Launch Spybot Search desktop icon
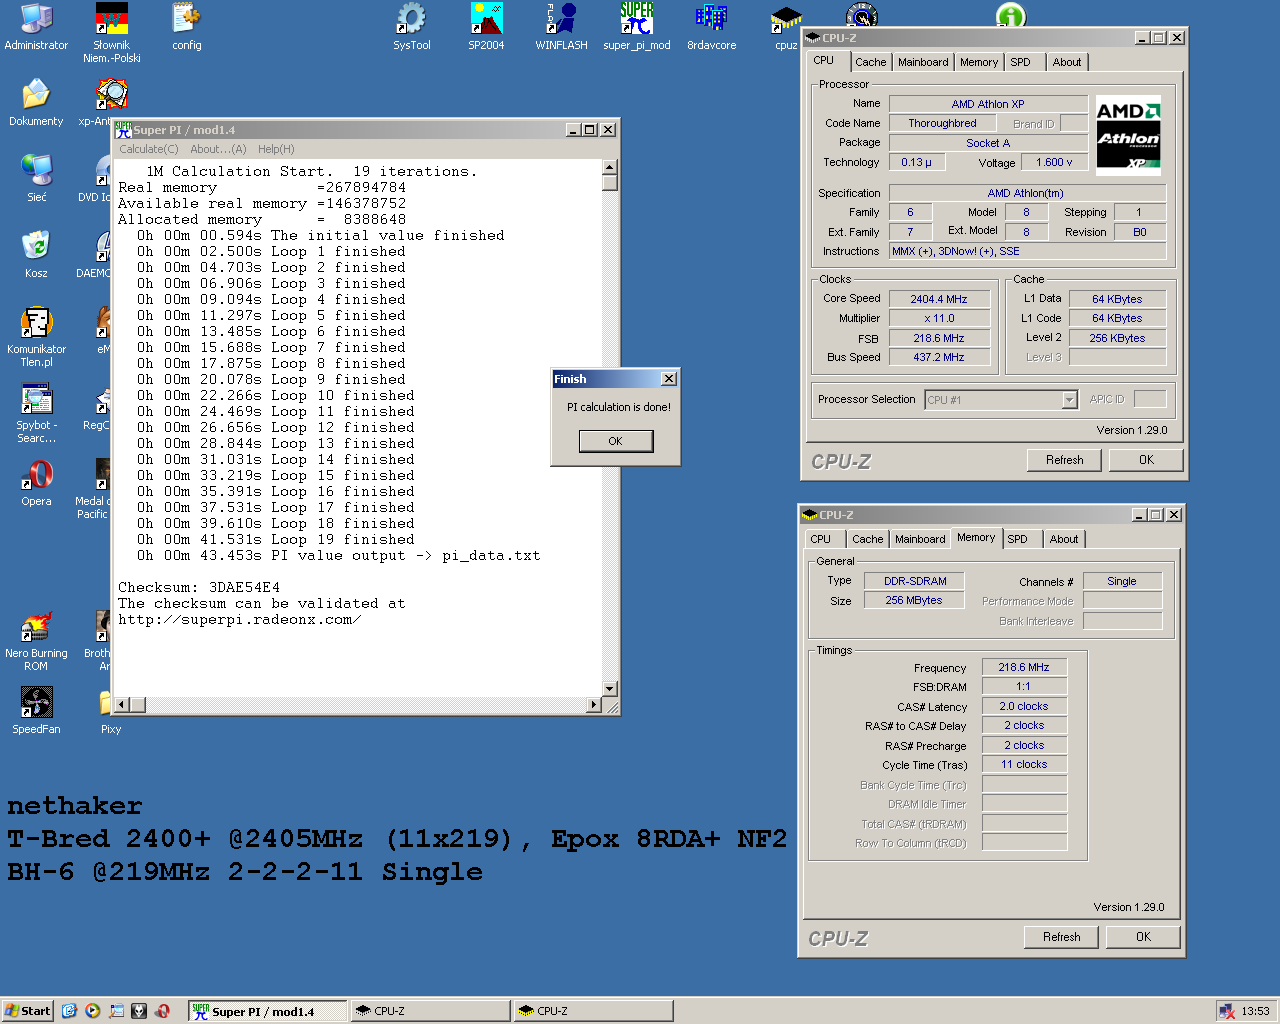The image size is (1280, 1024). click(x=36, y=413)
